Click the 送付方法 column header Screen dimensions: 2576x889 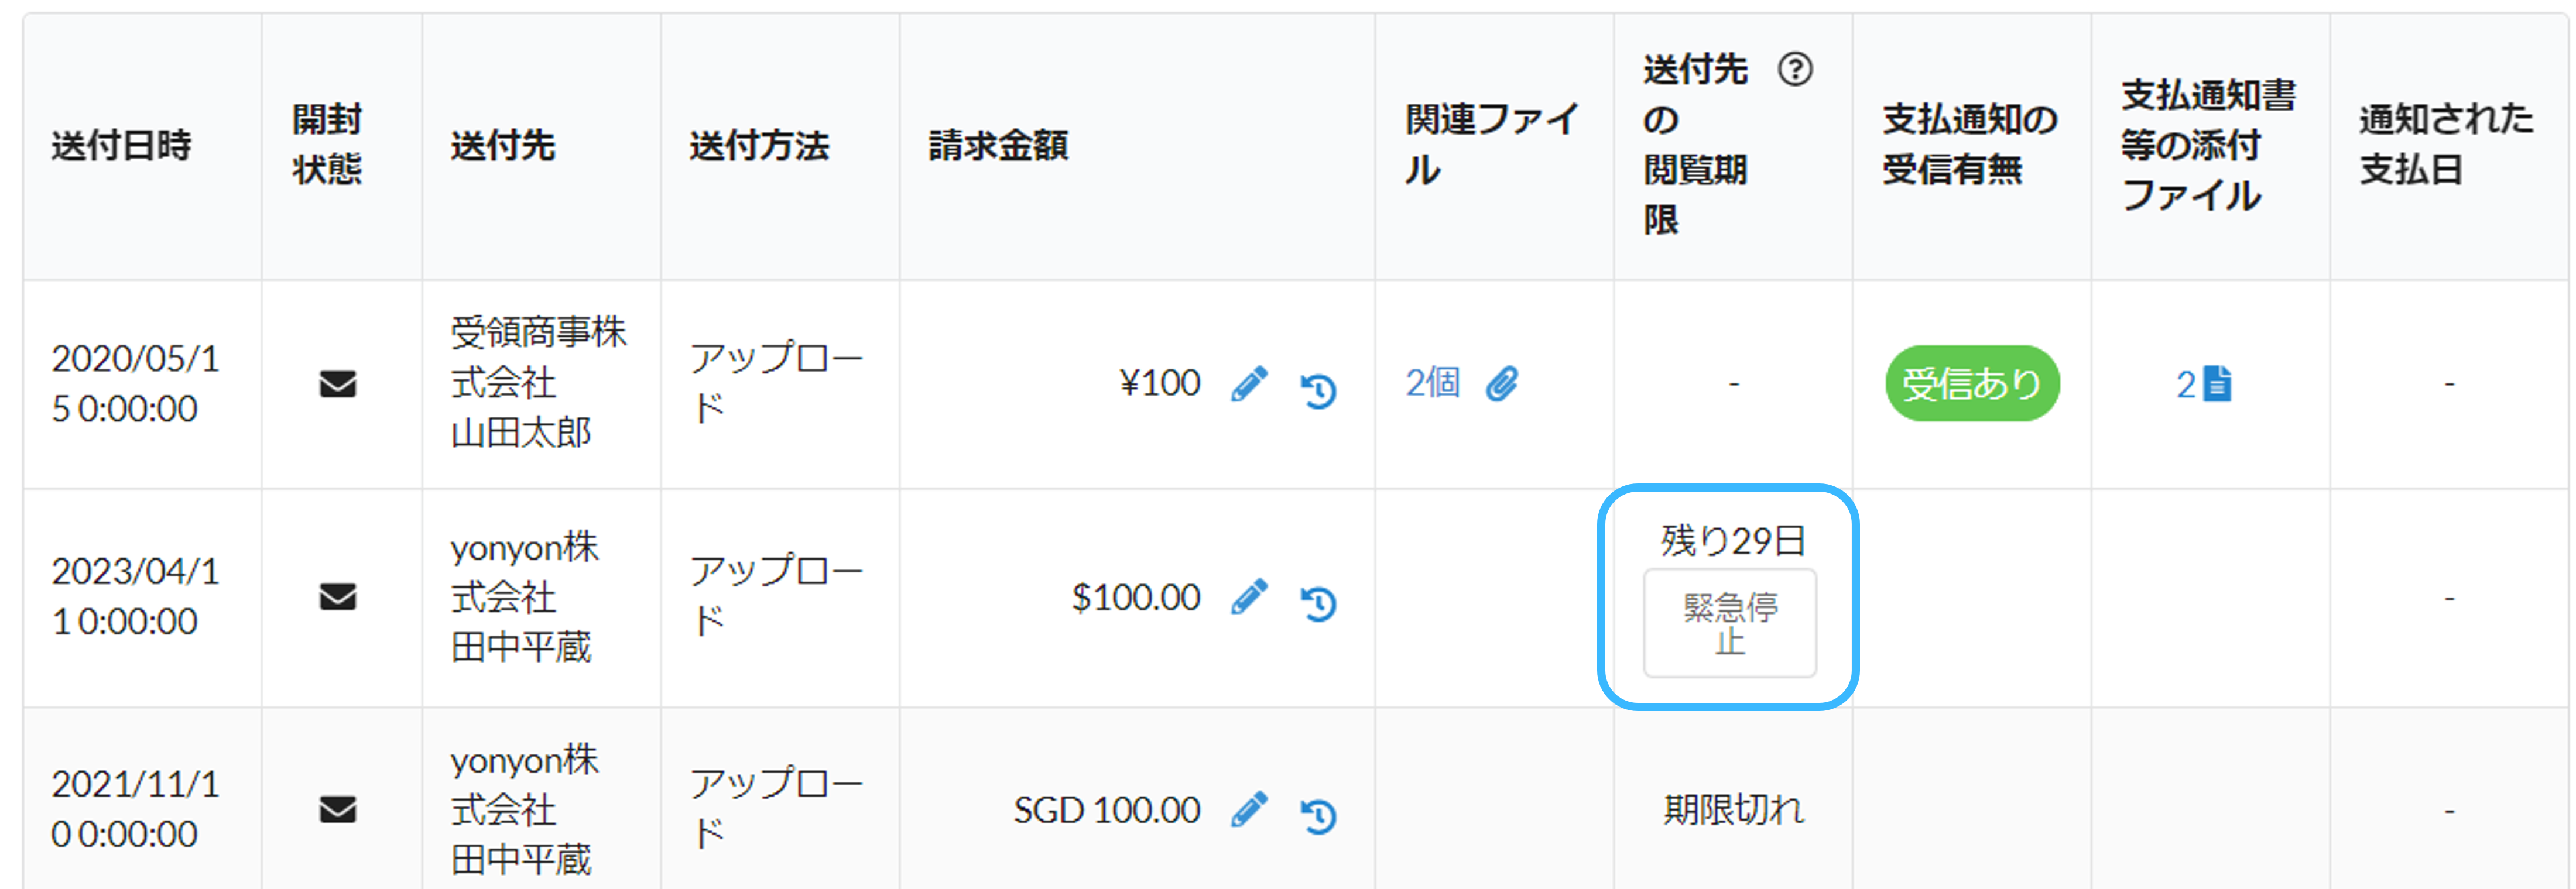click(759, 146)
